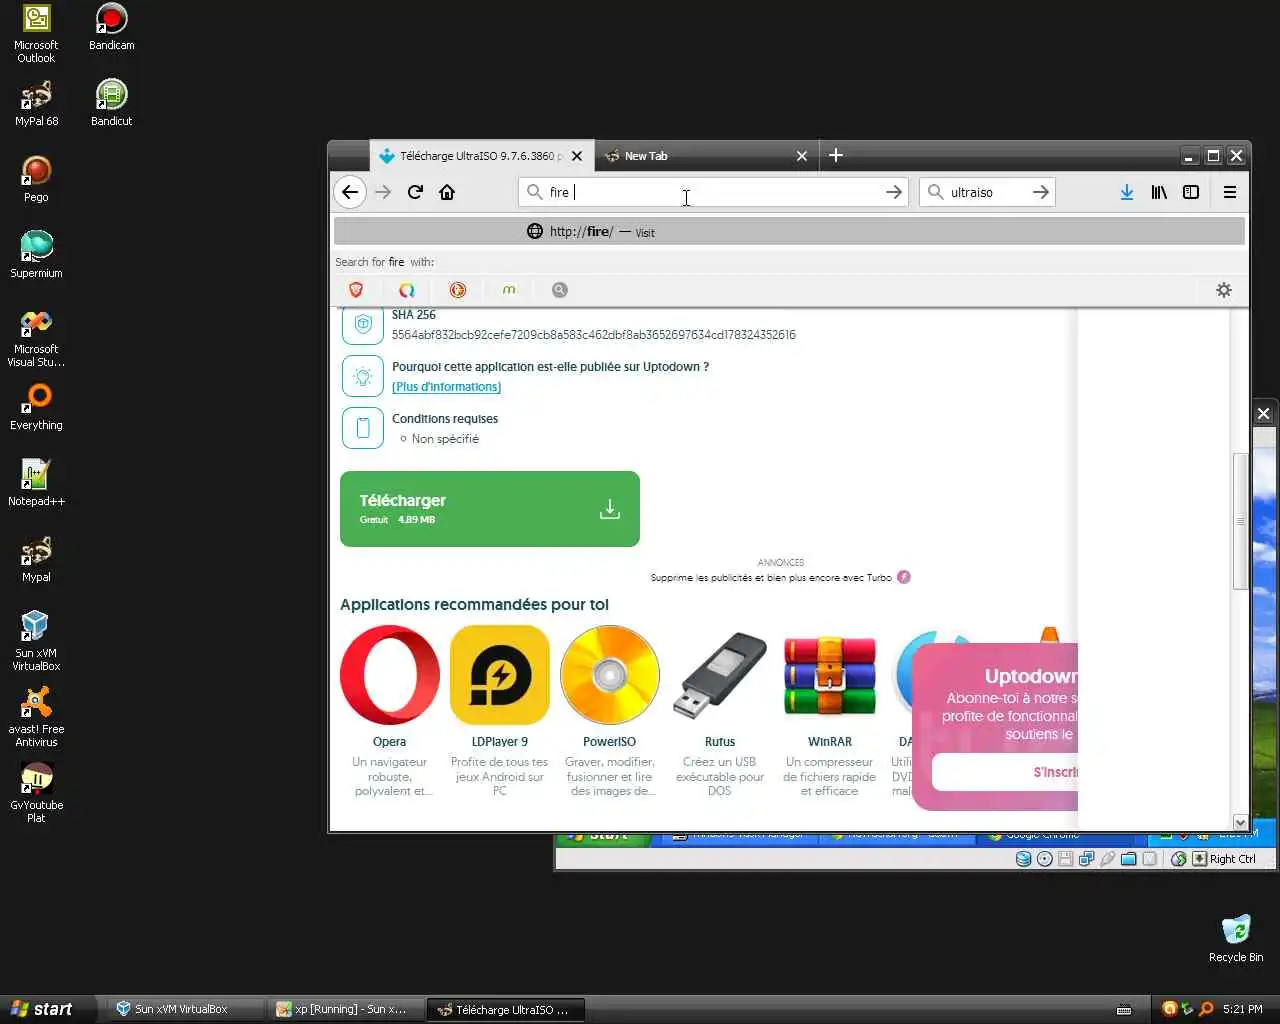
Task: Click the search box containing 'ultraiso'
Action: (987, 192)
